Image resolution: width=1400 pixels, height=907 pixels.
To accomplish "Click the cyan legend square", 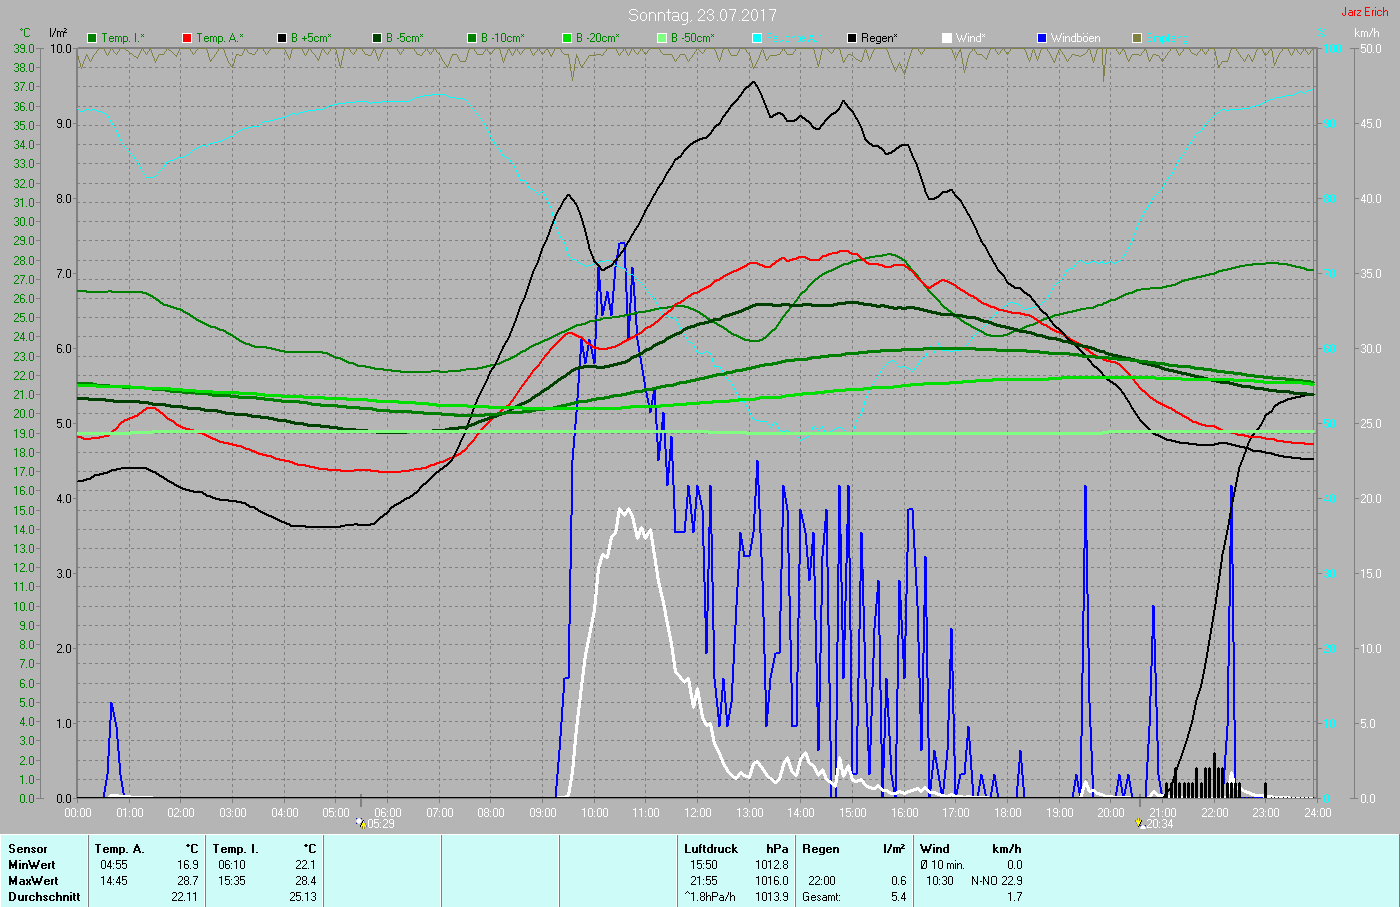I will (x=757, y=38).
